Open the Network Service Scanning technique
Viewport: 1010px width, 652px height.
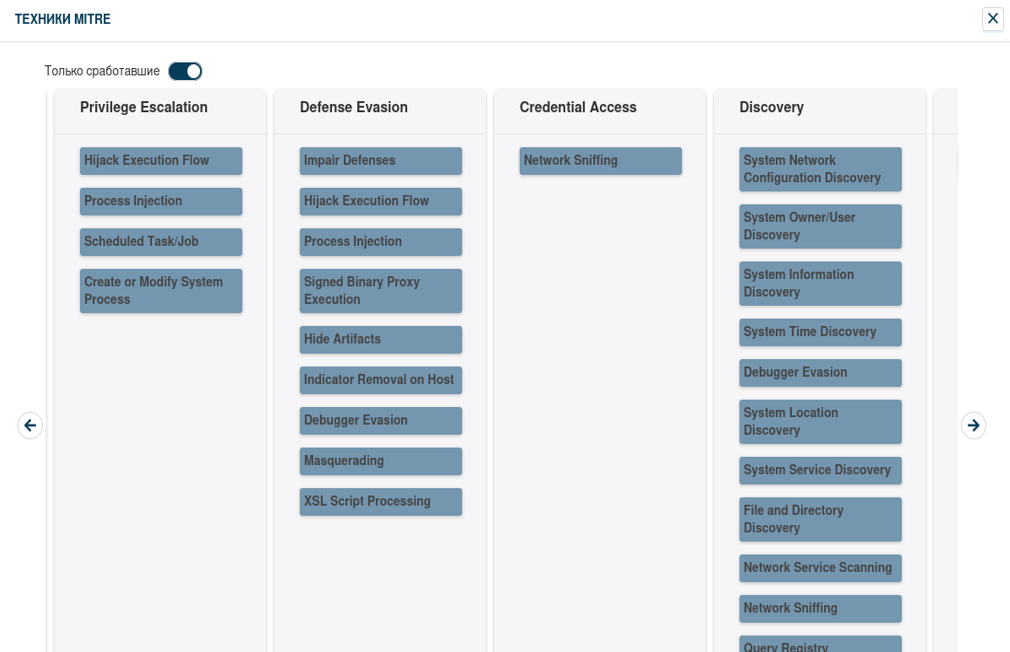coord(820,568)
